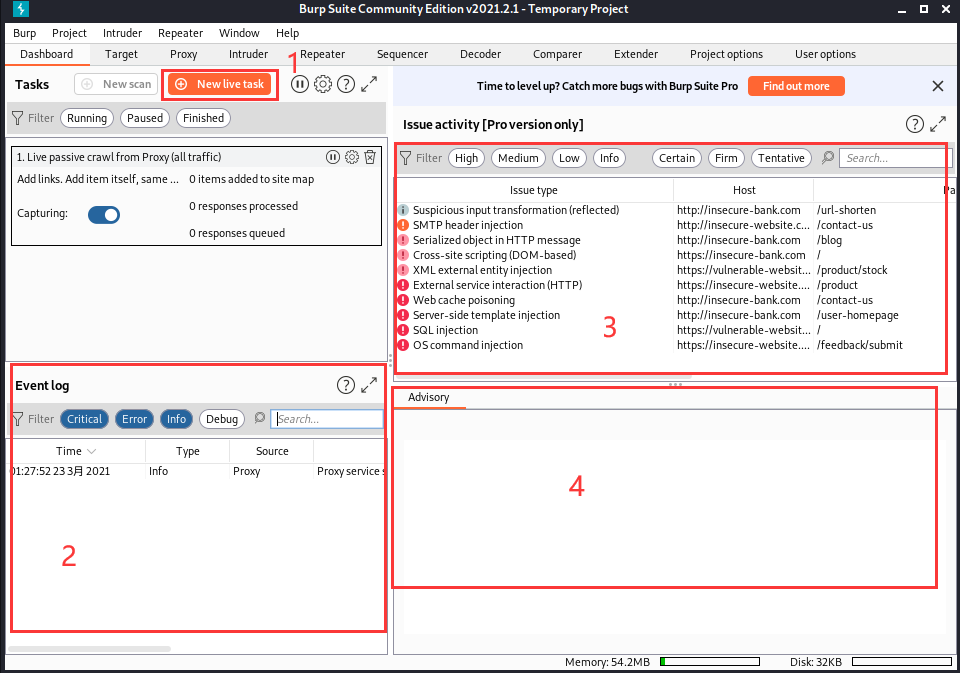
Task: Select the Advisory tab
Action: [x=429, y=397]
